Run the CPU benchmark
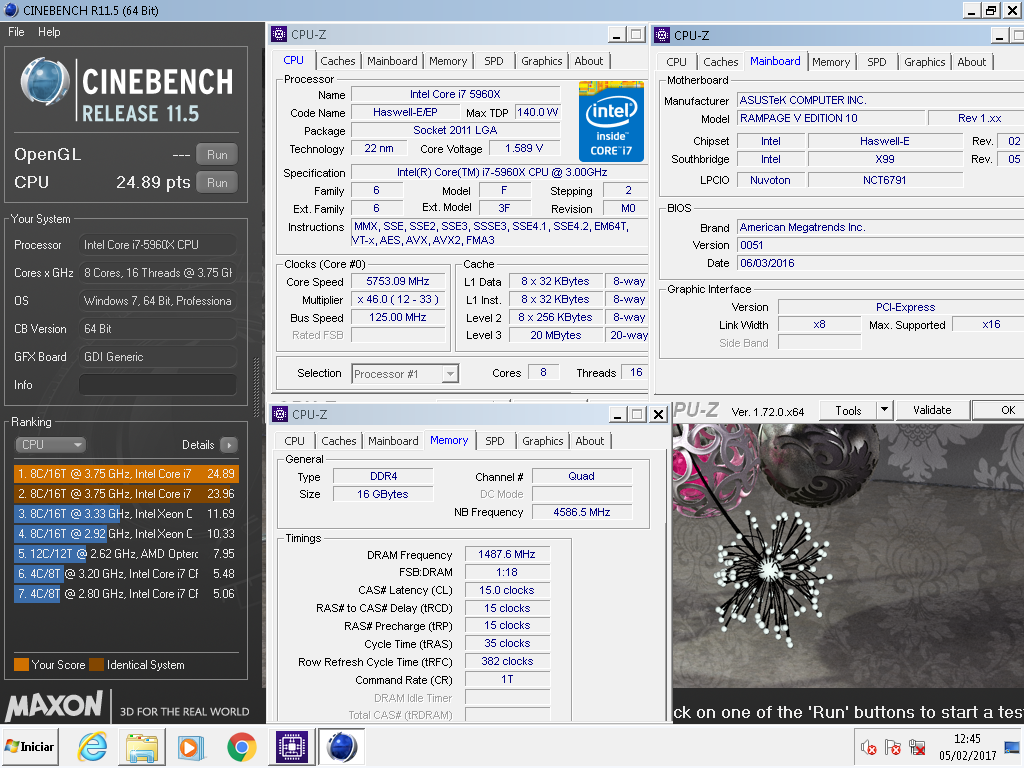Screen dimensions: 1024x768 [x=217, y=183]
